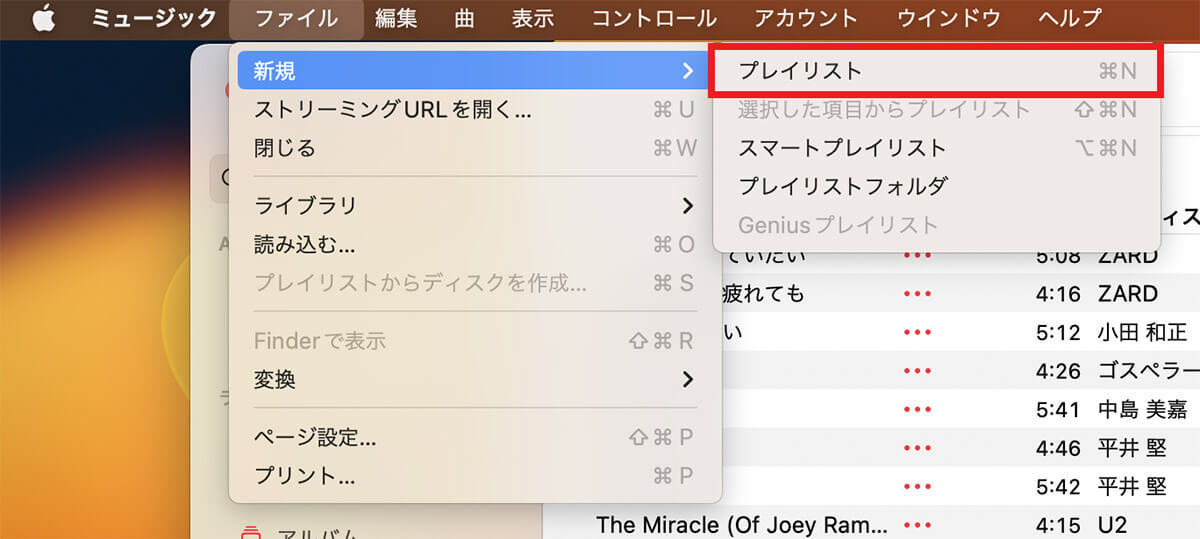Open the ヘルプ menu
Viewport: 1200px width, 539px height.
1069,18
